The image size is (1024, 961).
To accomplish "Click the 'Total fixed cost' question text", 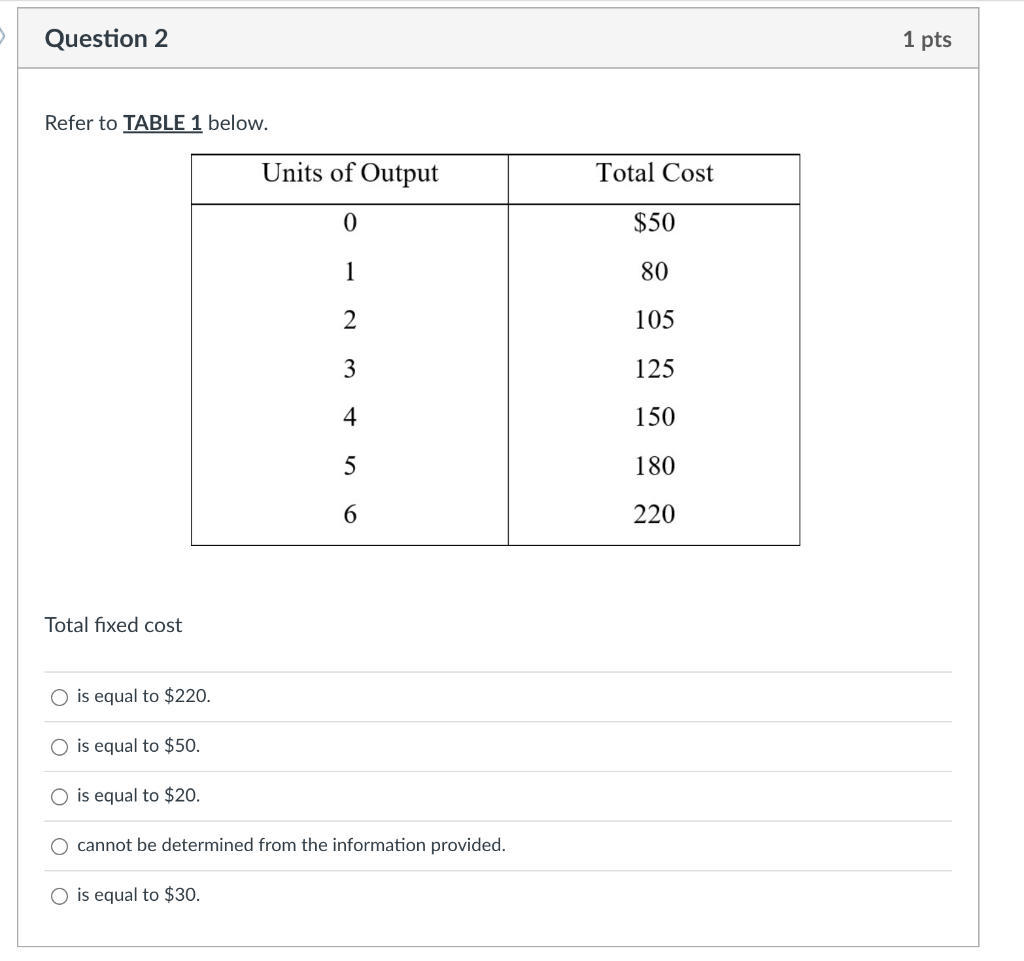I will pos(113,625).
